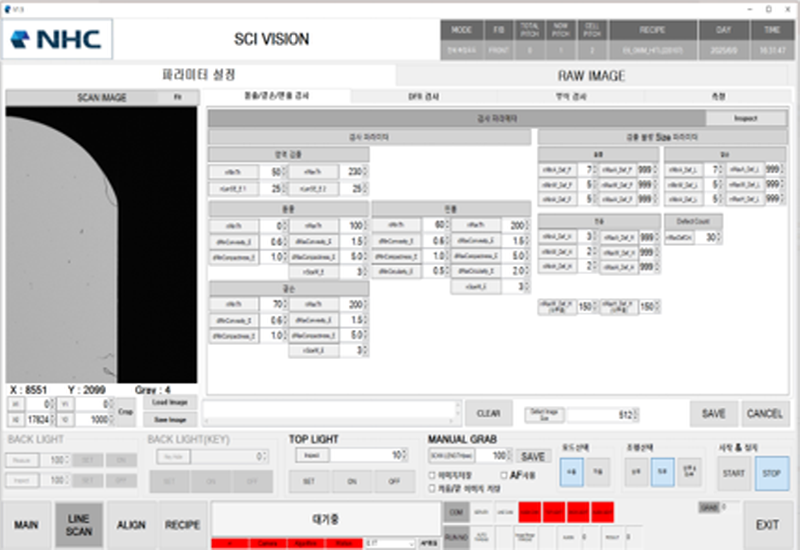Click the COM status indicator
Viewport: 800px width, 550px height.
pos(455,512)
